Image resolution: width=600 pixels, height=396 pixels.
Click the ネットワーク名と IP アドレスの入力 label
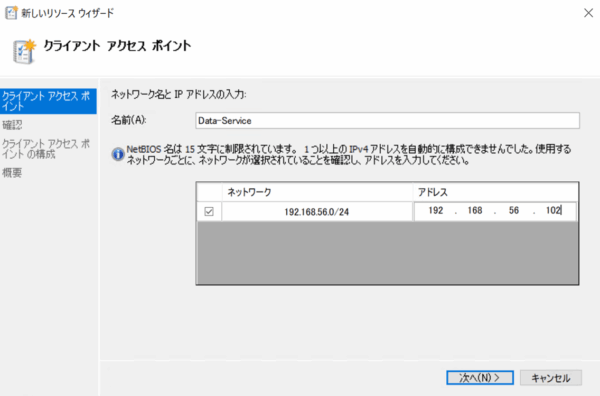pos(179,94)
